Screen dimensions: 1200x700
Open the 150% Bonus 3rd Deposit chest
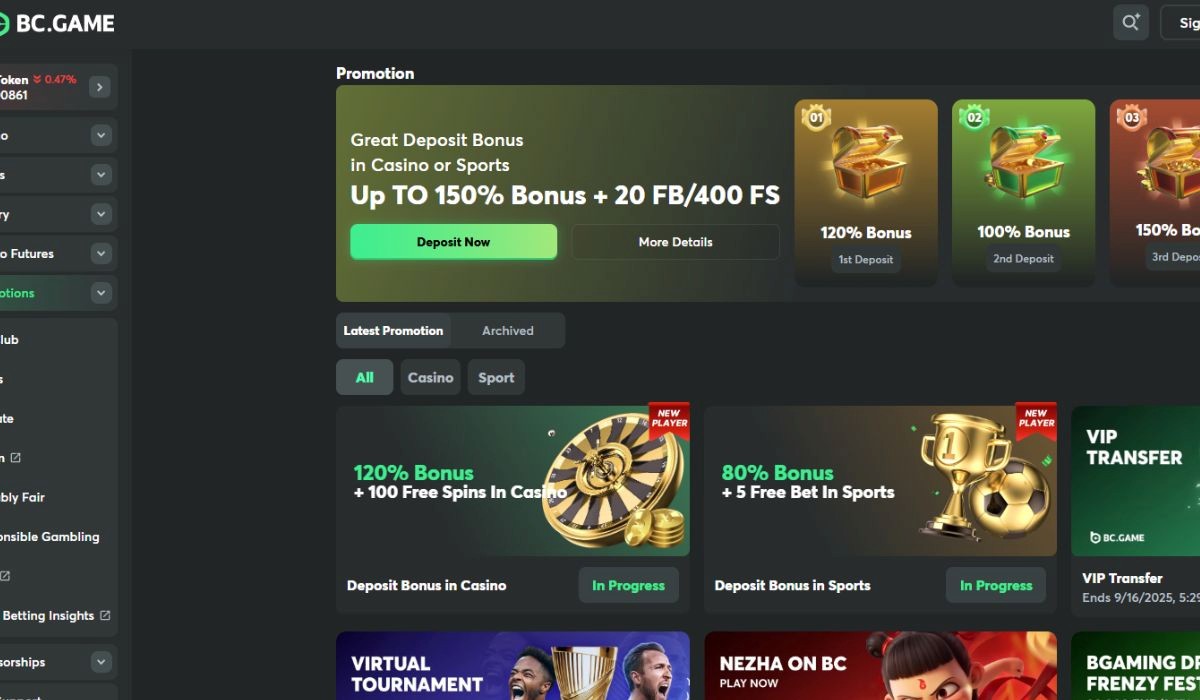1155,192
